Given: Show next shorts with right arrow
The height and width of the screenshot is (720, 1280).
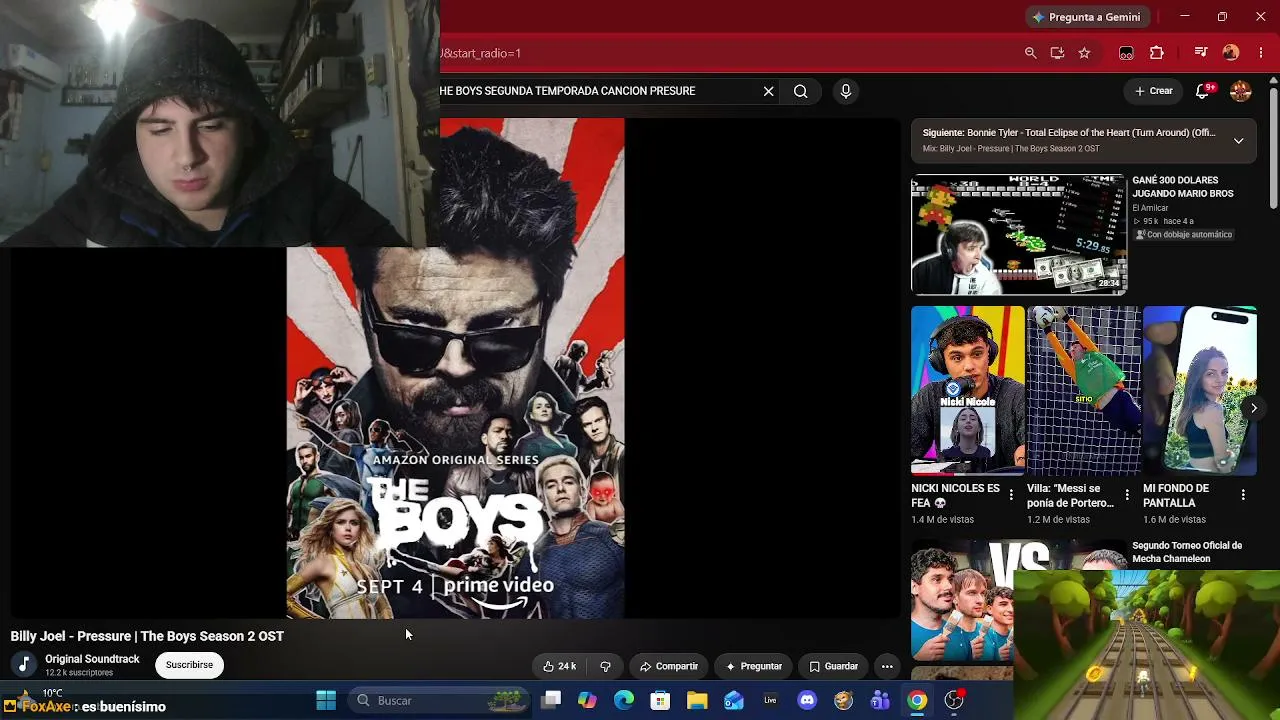Looking at the screenshot, I should click(x=1253, y=408).
